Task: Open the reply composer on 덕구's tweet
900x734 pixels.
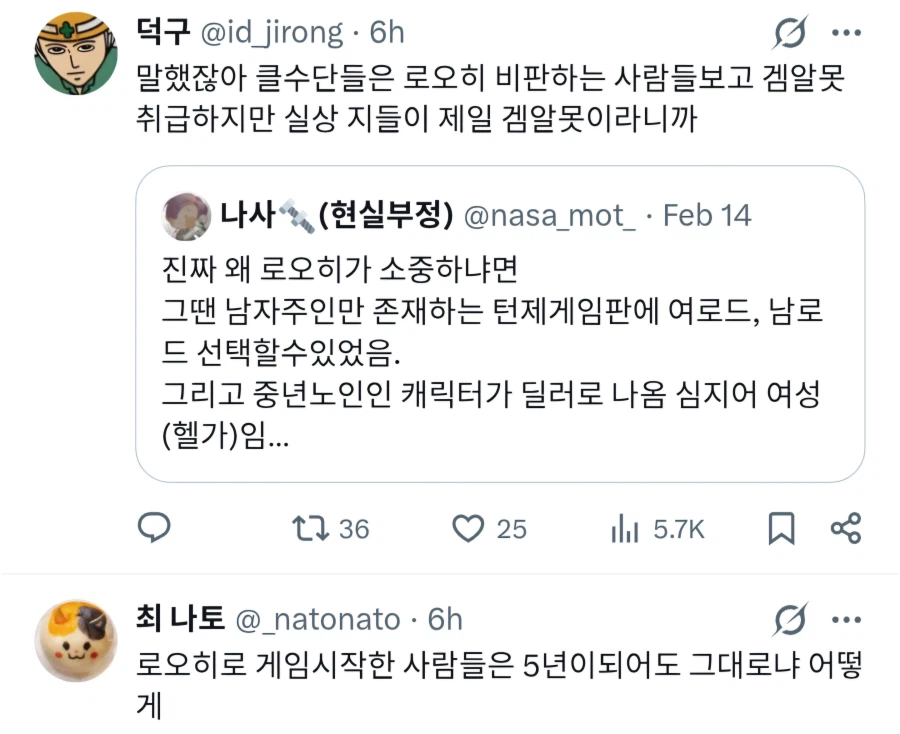Action: click(x=155, y=528)
